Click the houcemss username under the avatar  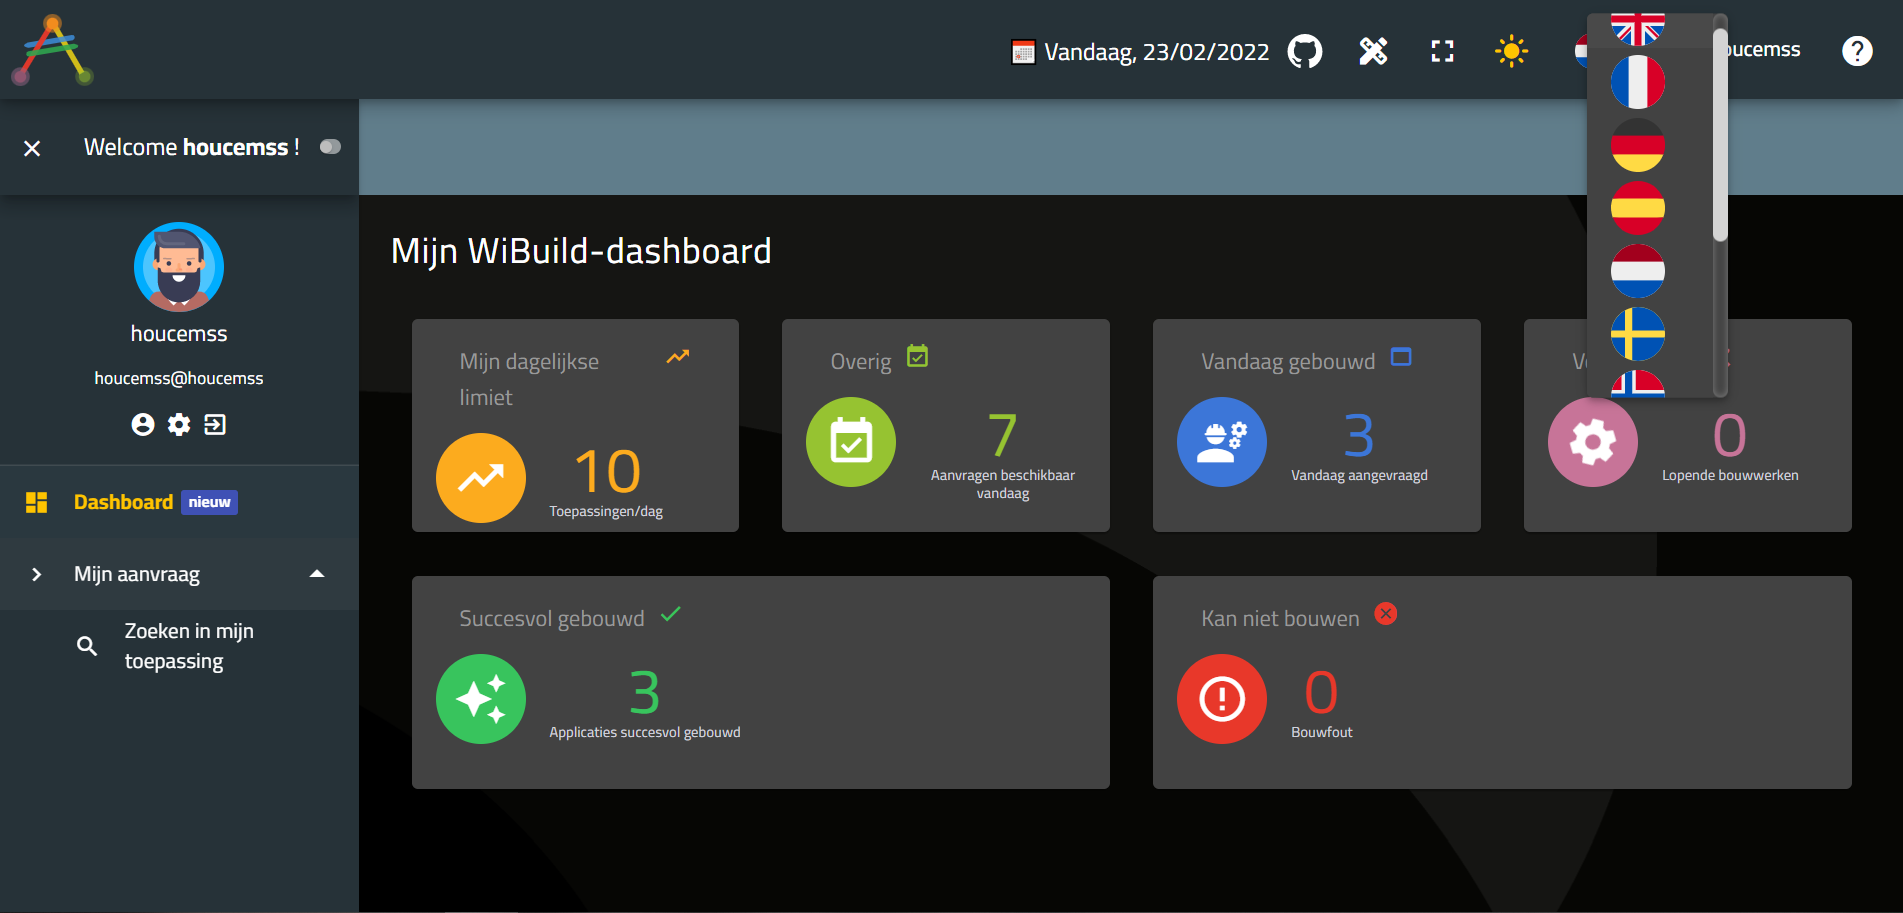(x=179, y=334)
